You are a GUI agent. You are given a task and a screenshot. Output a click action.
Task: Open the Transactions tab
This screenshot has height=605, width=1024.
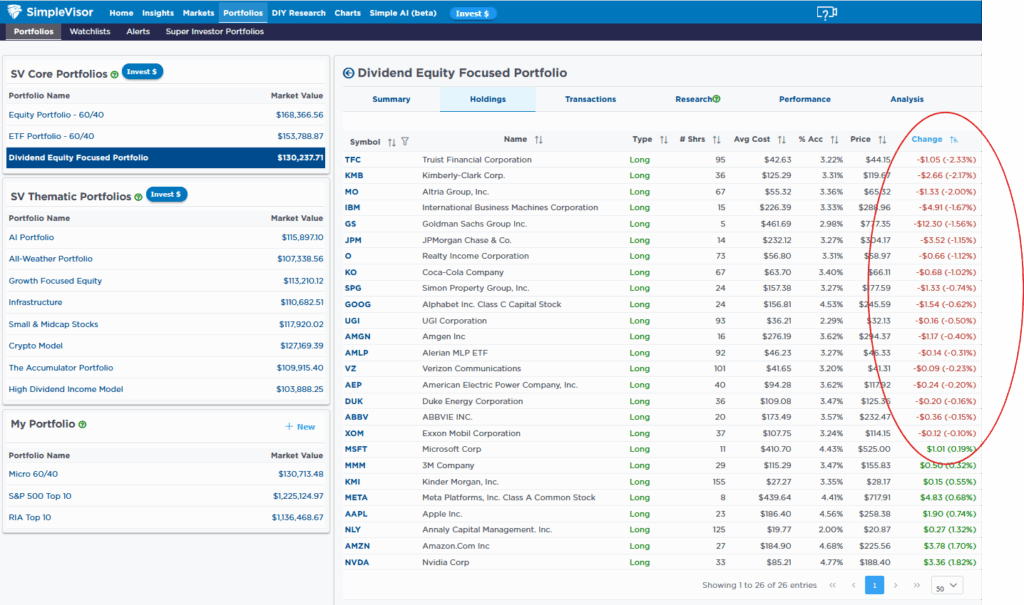pyautogui.click(x=590, y=99)
